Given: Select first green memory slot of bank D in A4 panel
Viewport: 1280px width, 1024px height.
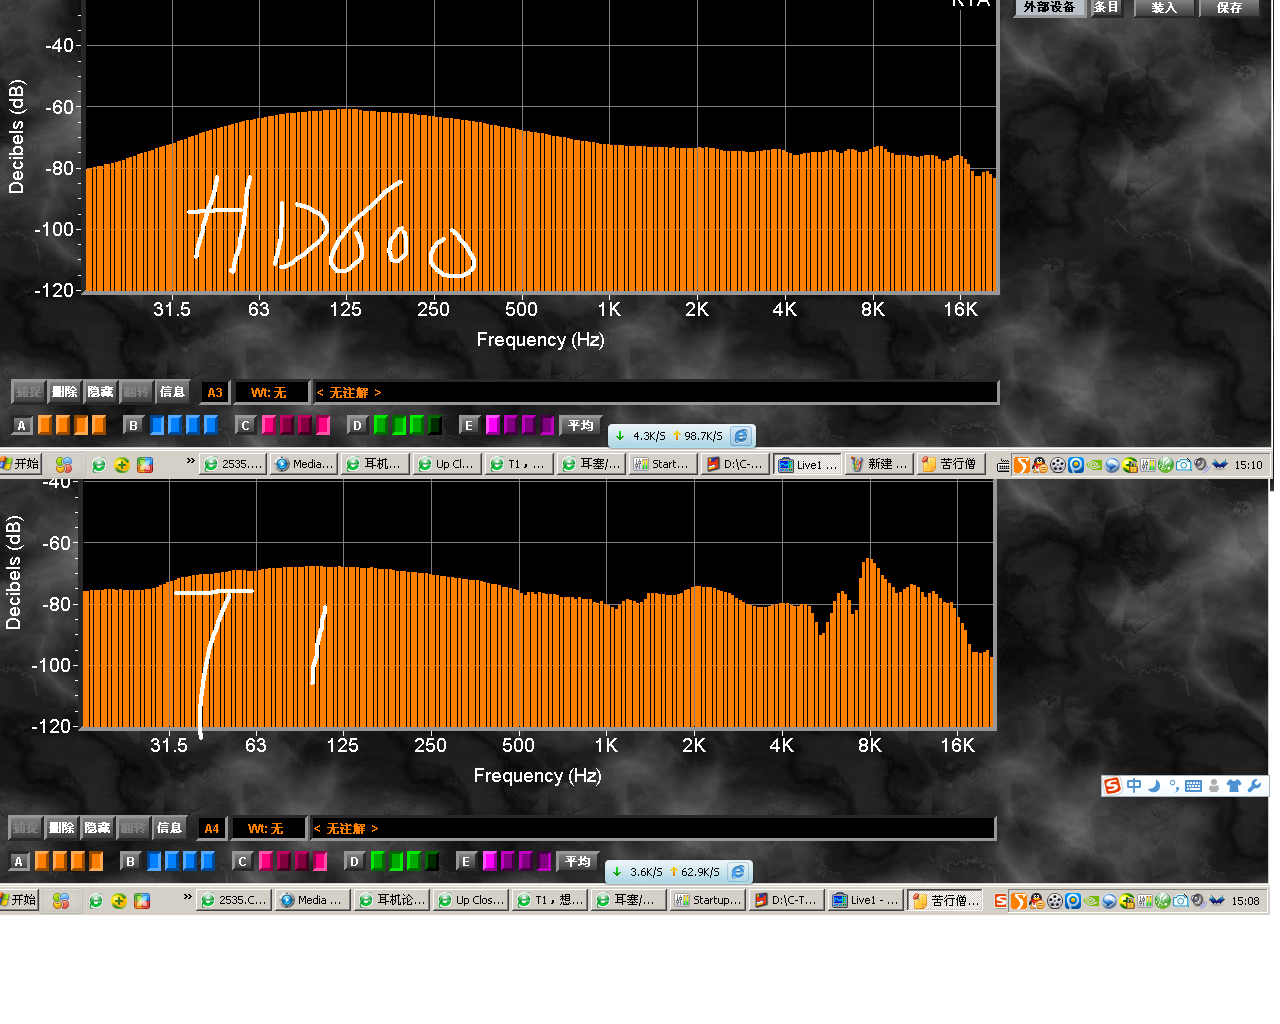Looking at the screenshot, I should 377,861.
